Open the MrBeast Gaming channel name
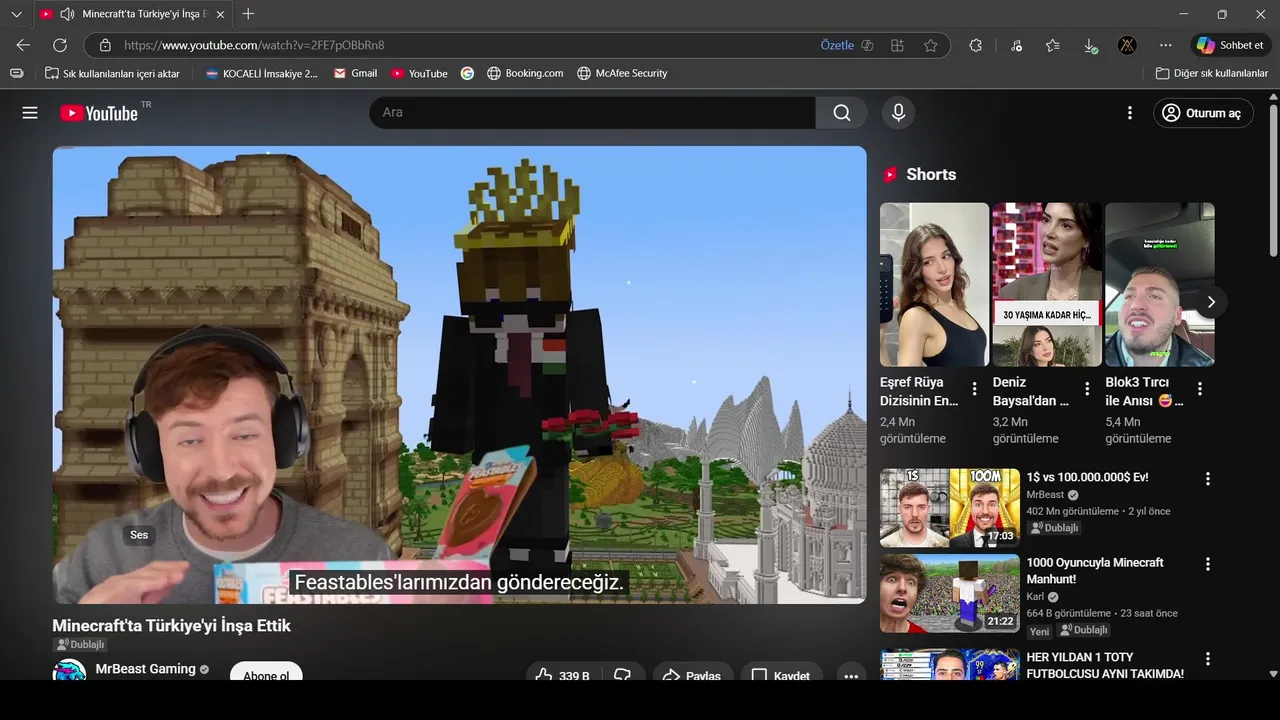The image size is (1280, 720). (x=146, y=669)
